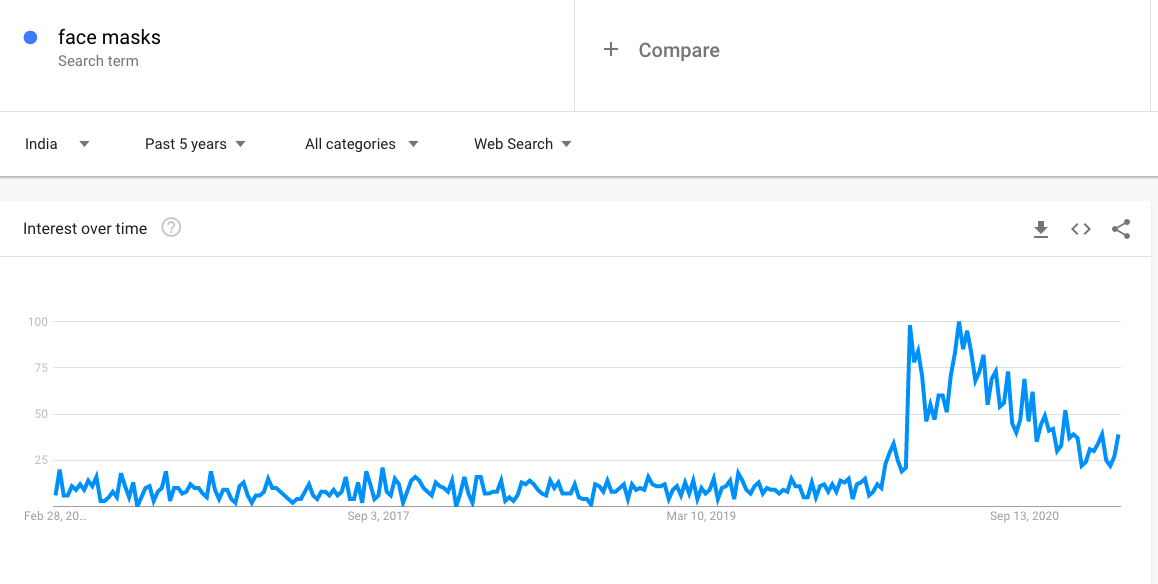1158x584 pixels.
Task: Download the Interest over time CSV
Action: pos(1041,229)
